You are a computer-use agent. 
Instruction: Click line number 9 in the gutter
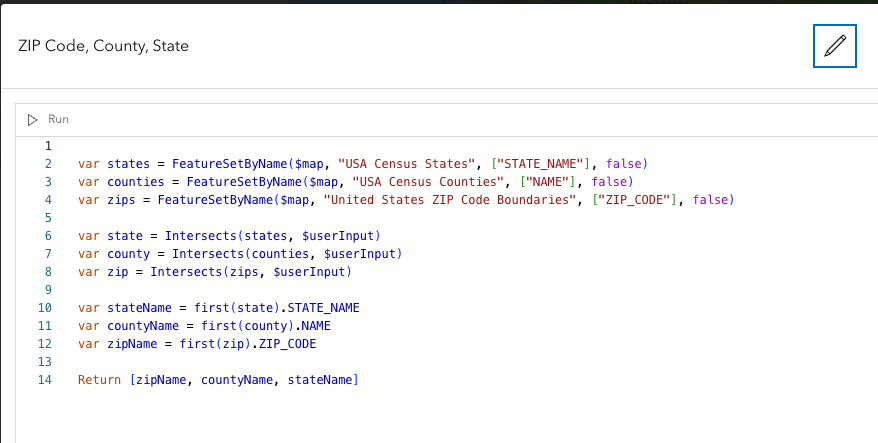48,290
